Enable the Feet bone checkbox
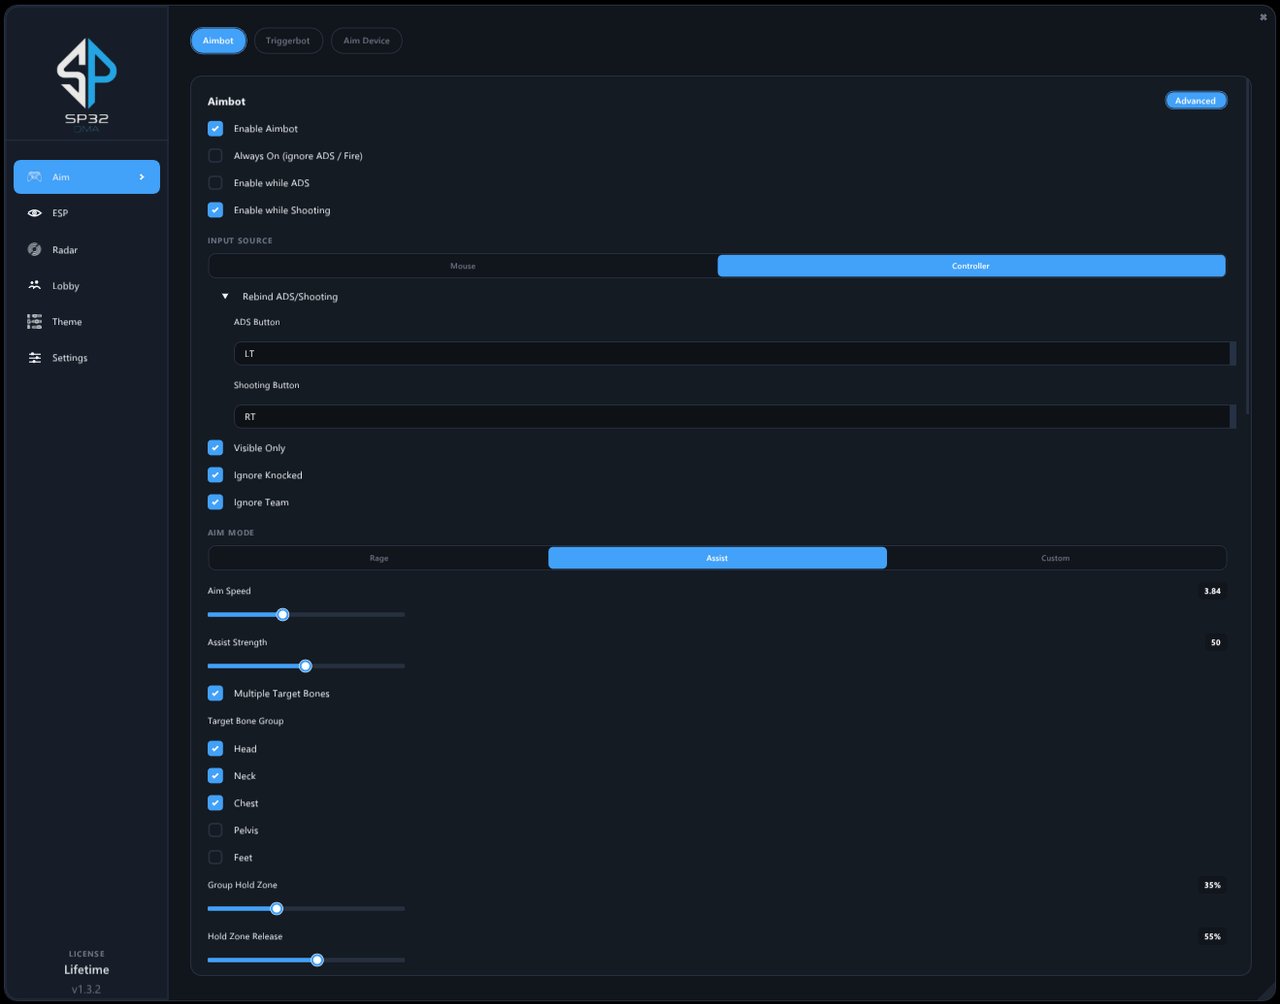The image size is (1280, 1004). 215,857
